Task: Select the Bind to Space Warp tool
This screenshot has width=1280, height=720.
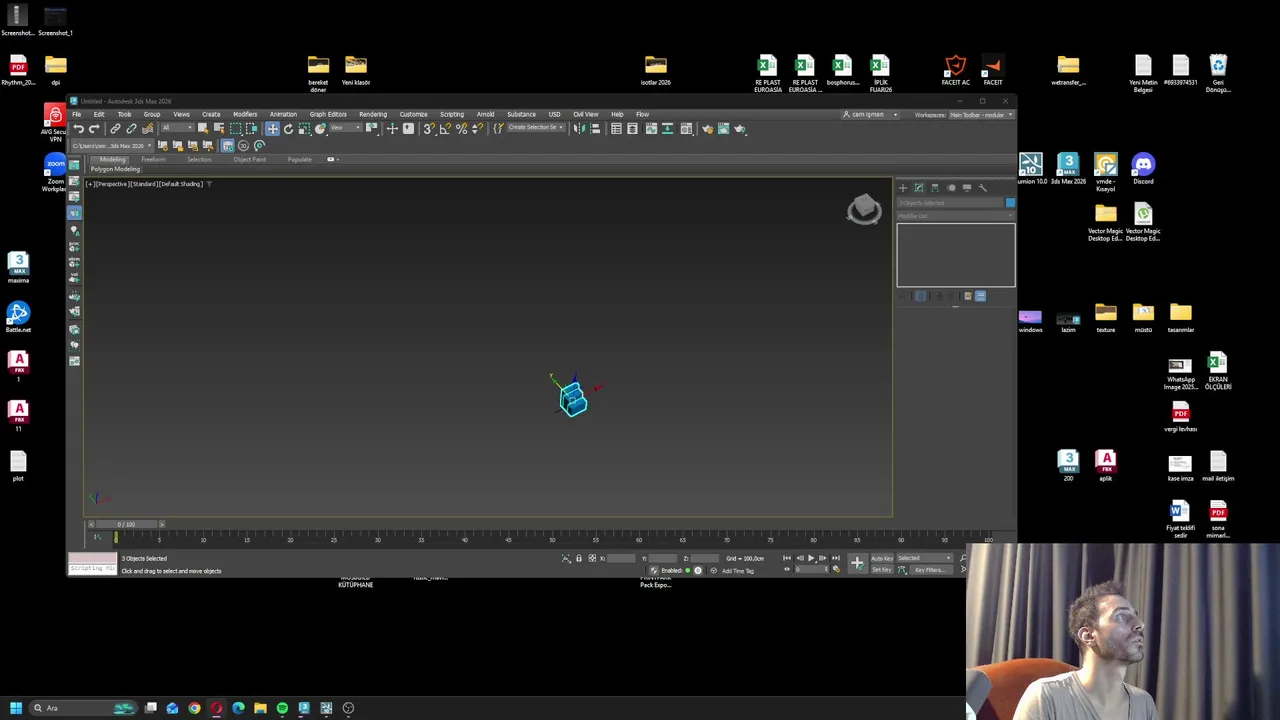Action: coord(147,128)
